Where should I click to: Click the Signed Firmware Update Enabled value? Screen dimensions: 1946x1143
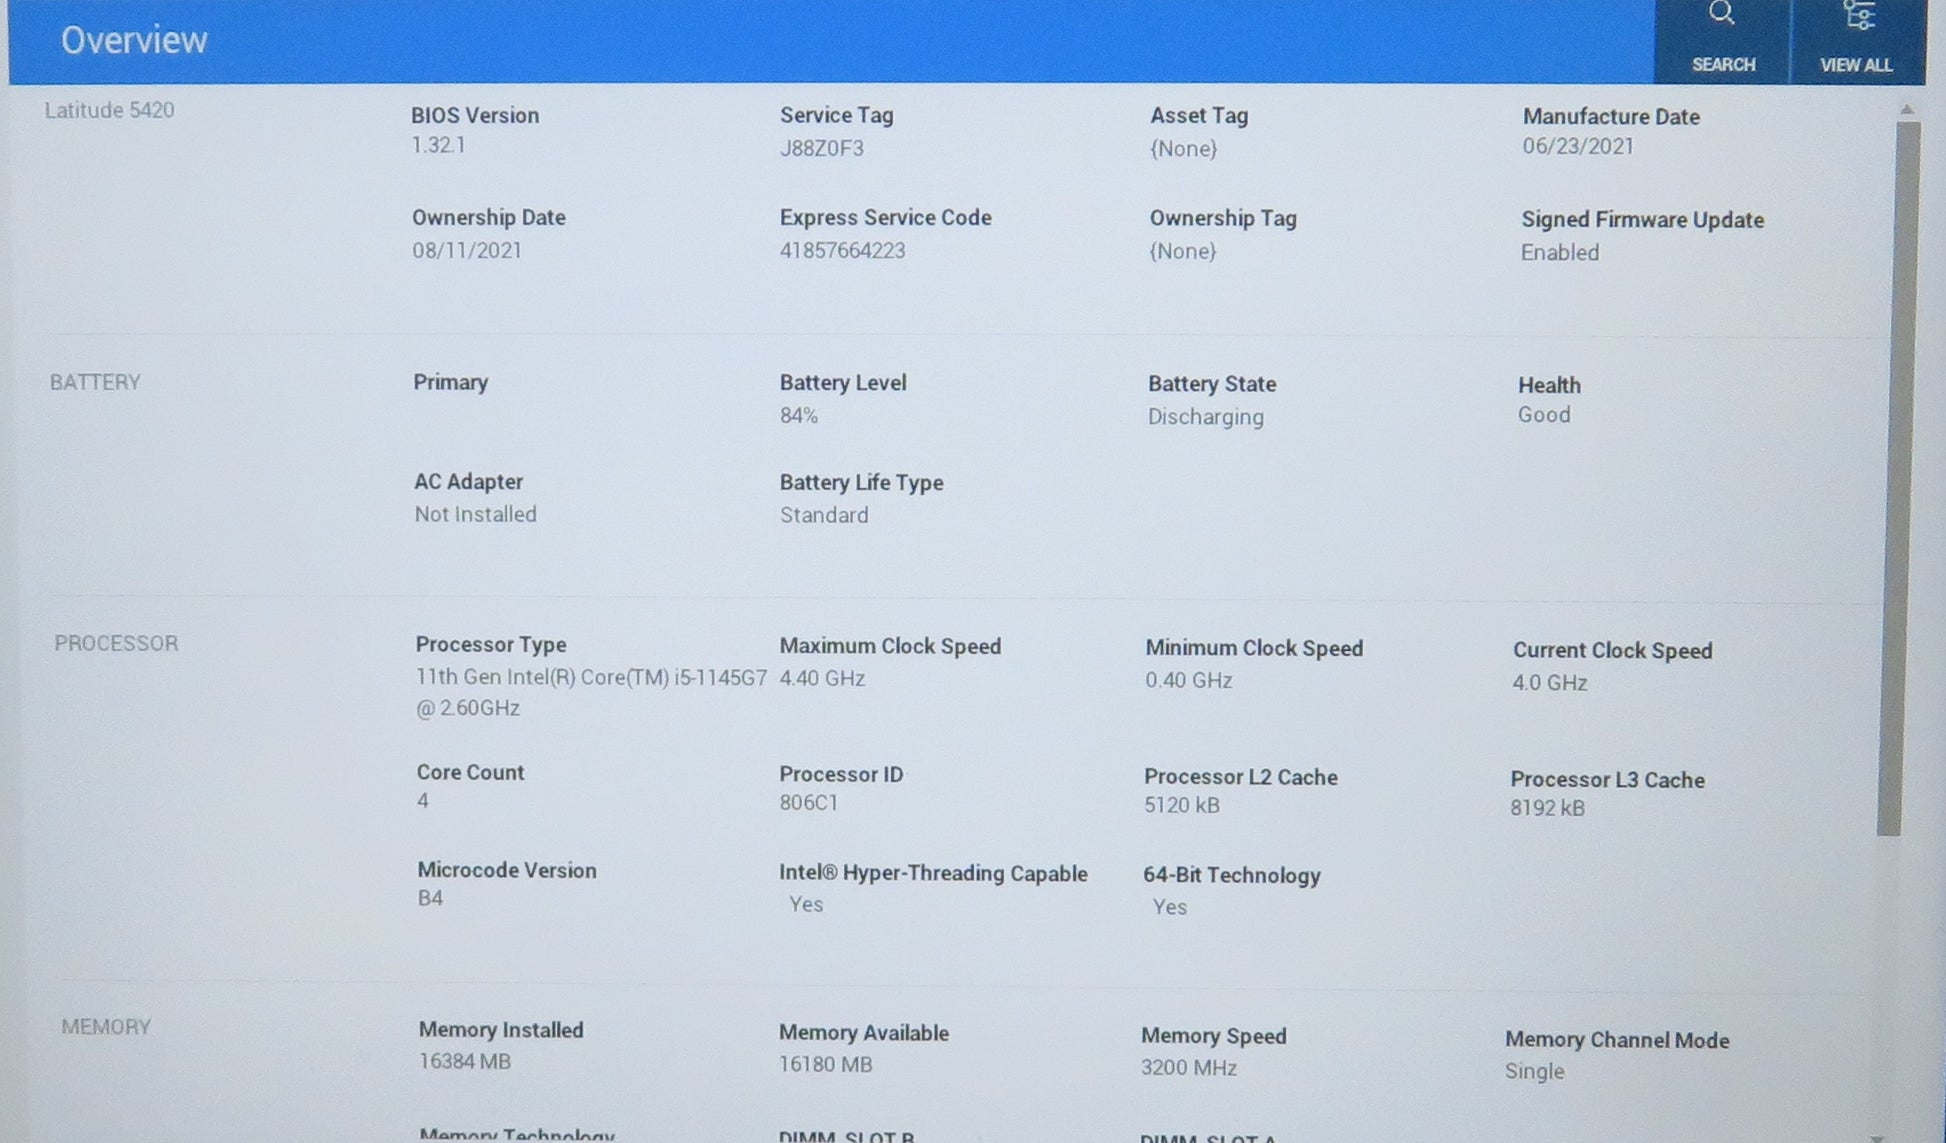click(1559, 252)
